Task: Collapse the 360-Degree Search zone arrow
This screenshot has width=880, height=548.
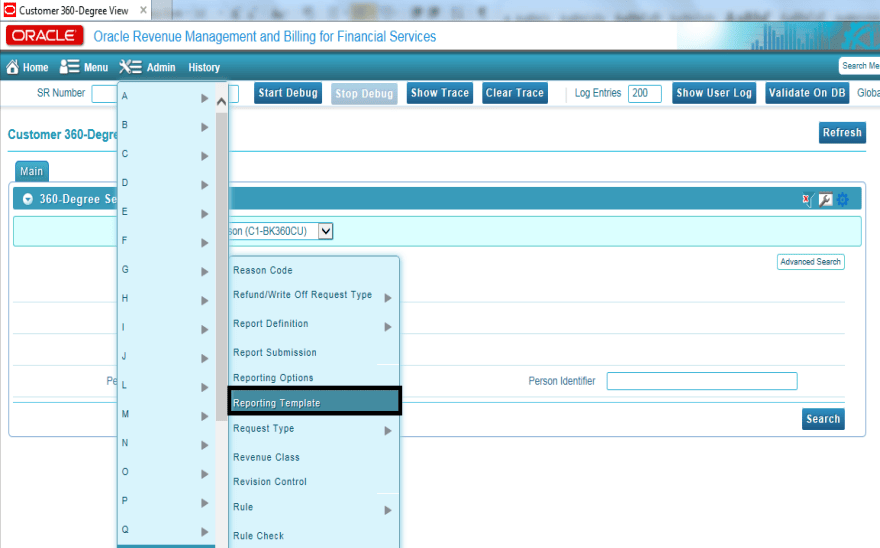Action: coord(28,199)
